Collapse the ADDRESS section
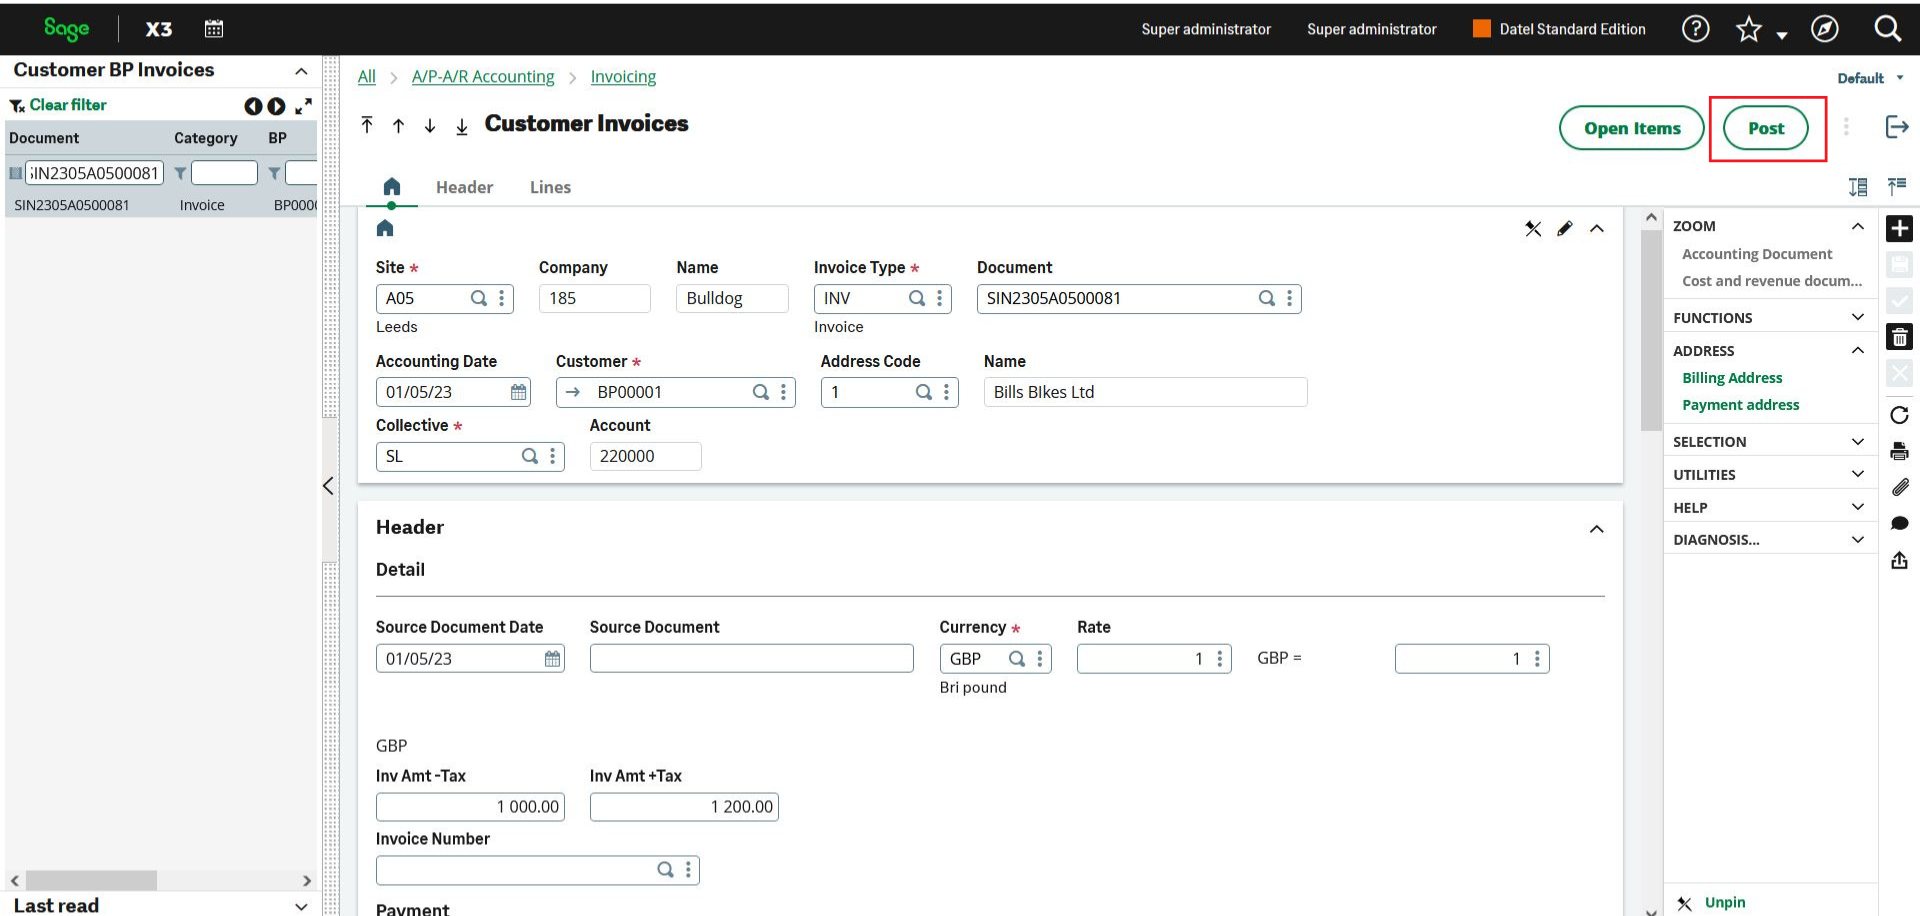Viewport: 1920px width, 916px height. 1857,350
